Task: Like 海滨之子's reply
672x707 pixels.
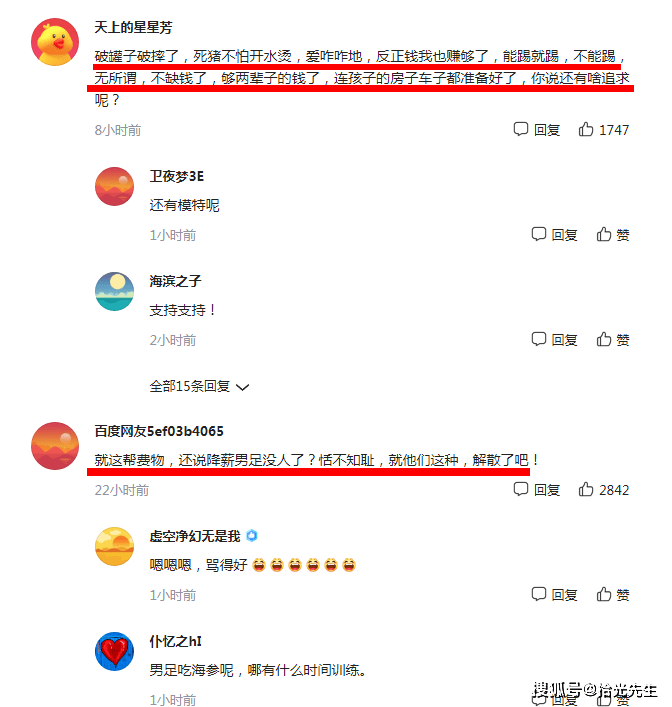Action: 612,340
